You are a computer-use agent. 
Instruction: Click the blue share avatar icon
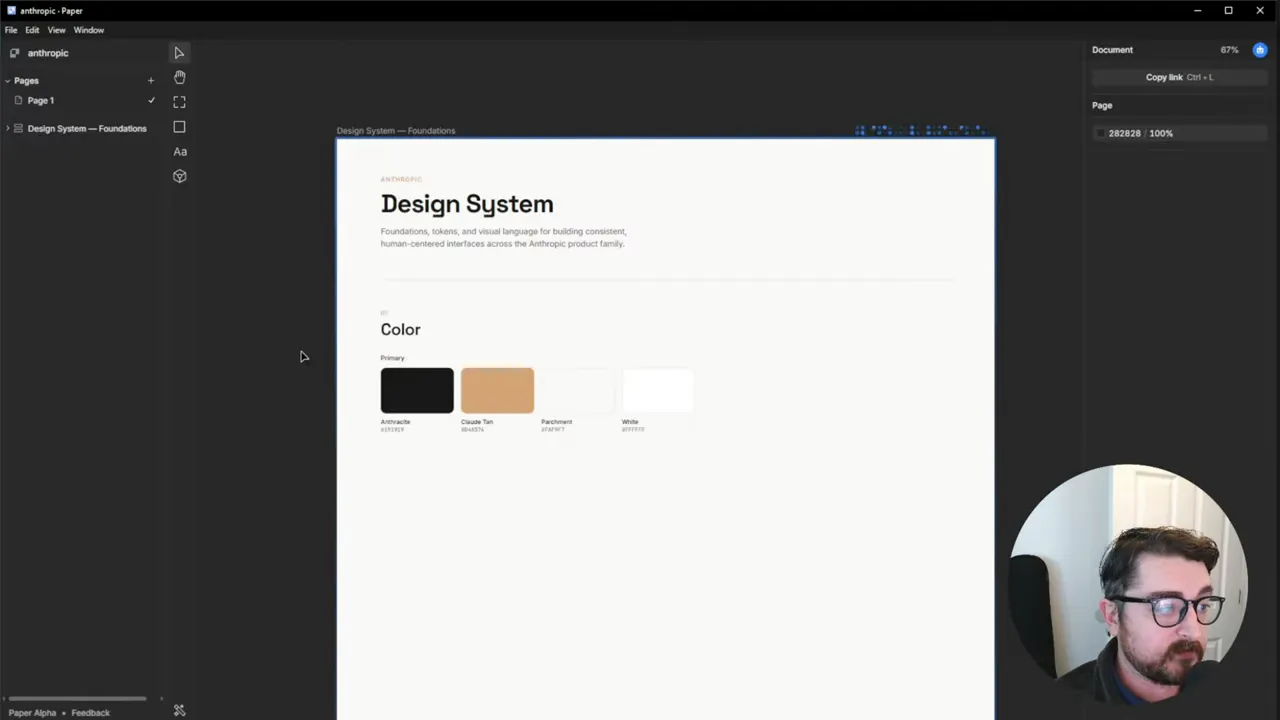pos(1260,49)
